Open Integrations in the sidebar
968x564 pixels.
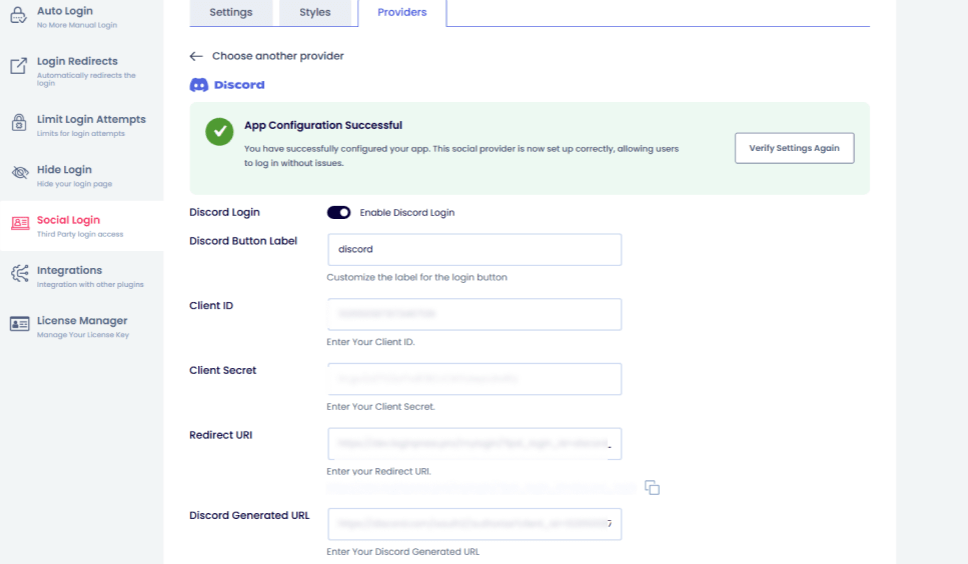(x=81, y=276)
